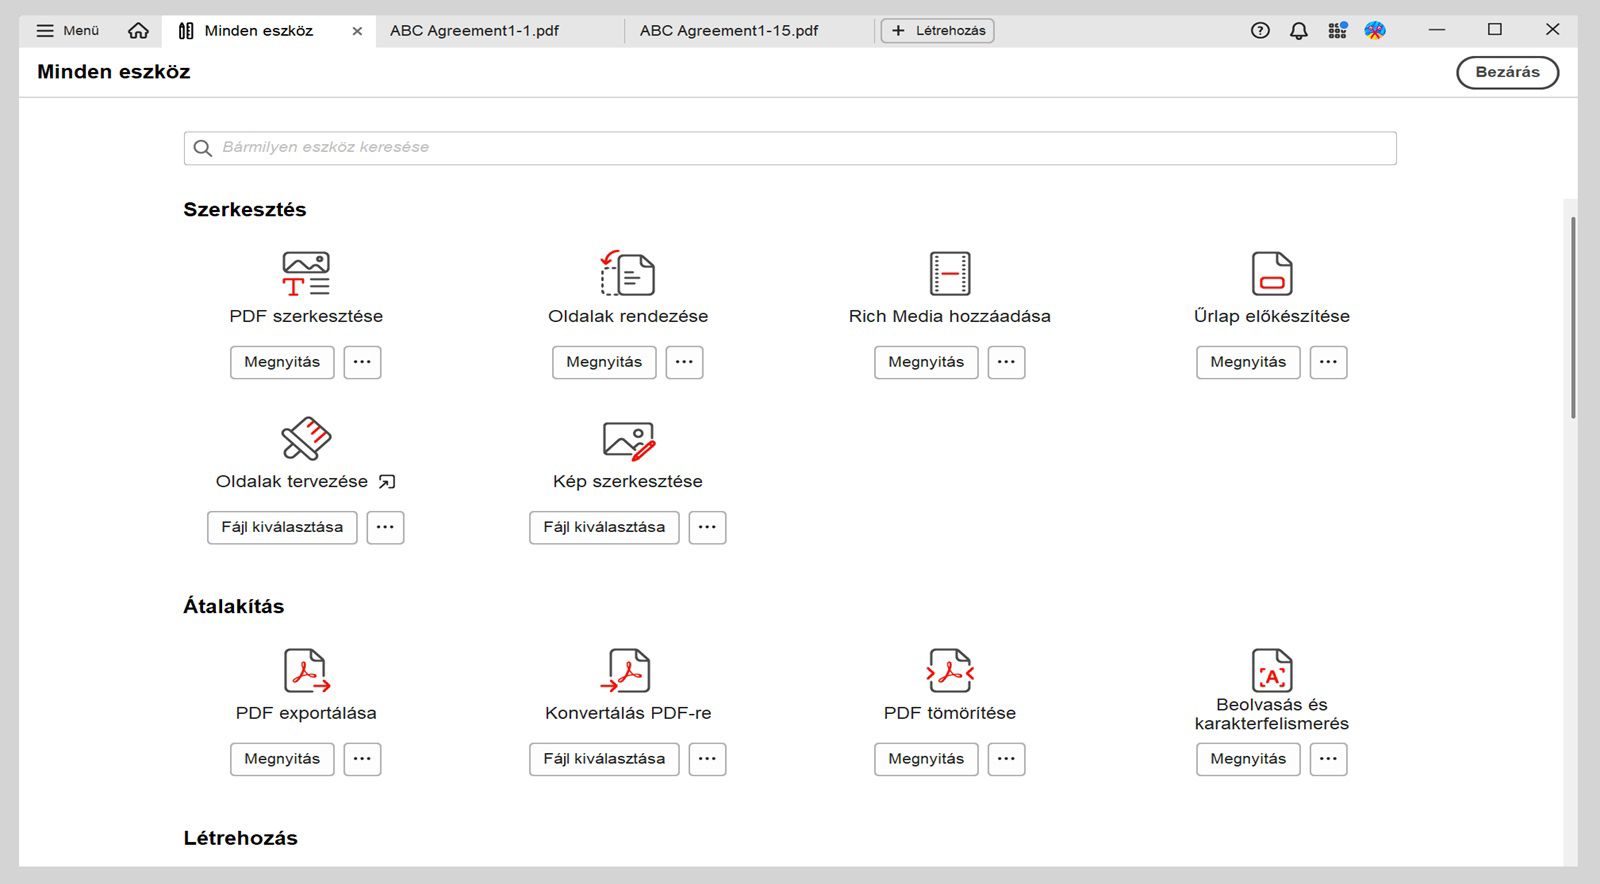The image size is (1600, 884).
Task: Click Fájl kiválasztása under Konvertálás PDF-re
Action: [x=604, y=759]
